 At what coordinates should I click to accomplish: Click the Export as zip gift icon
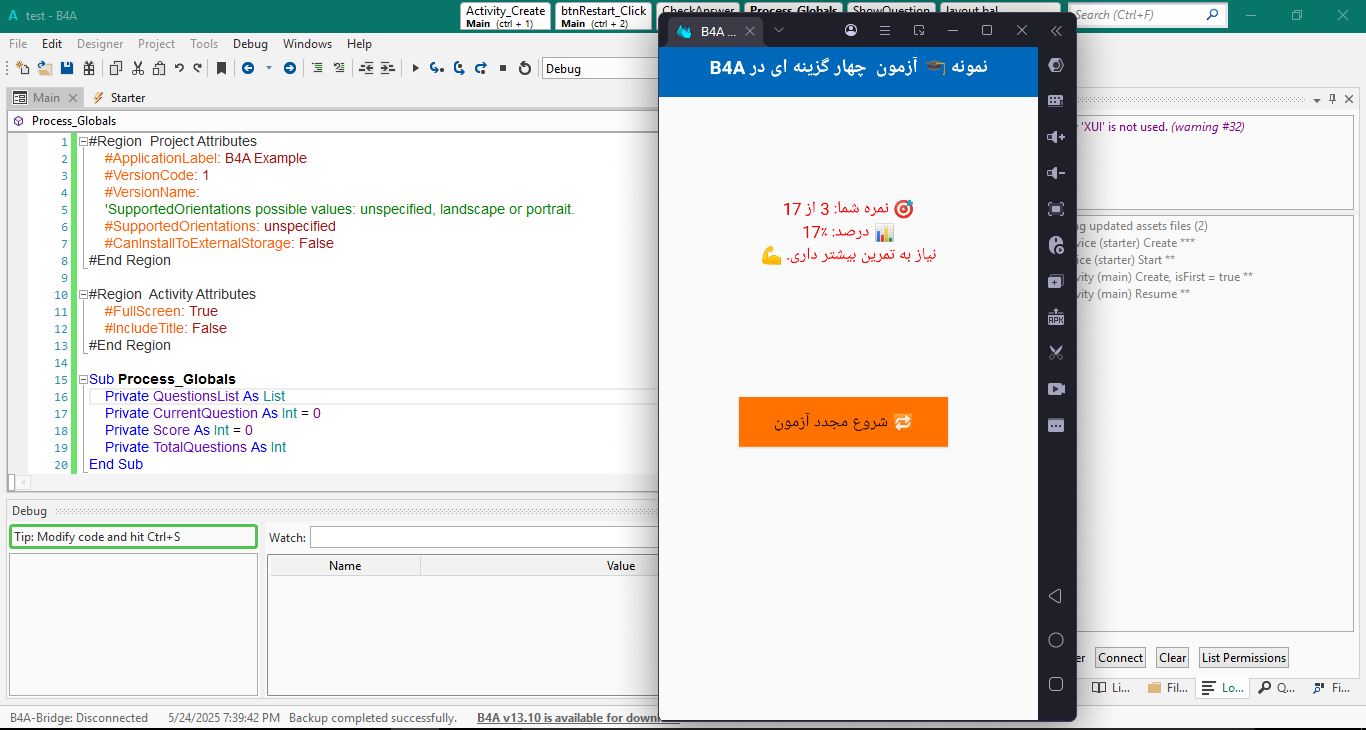point(89,68)
